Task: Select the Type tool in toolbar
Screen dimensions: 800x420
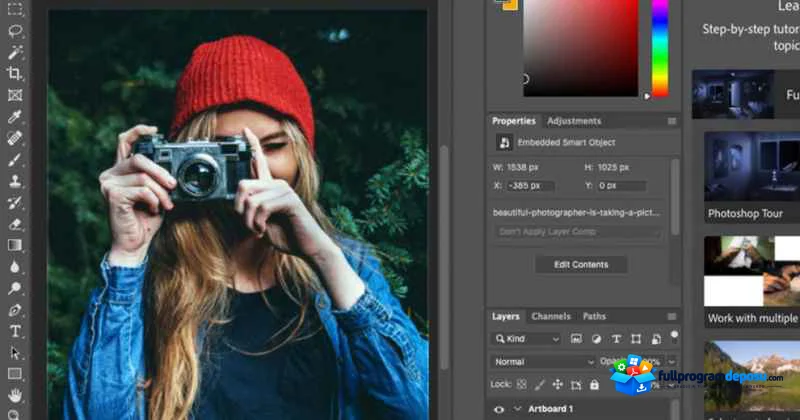Action: coord(15,331)
